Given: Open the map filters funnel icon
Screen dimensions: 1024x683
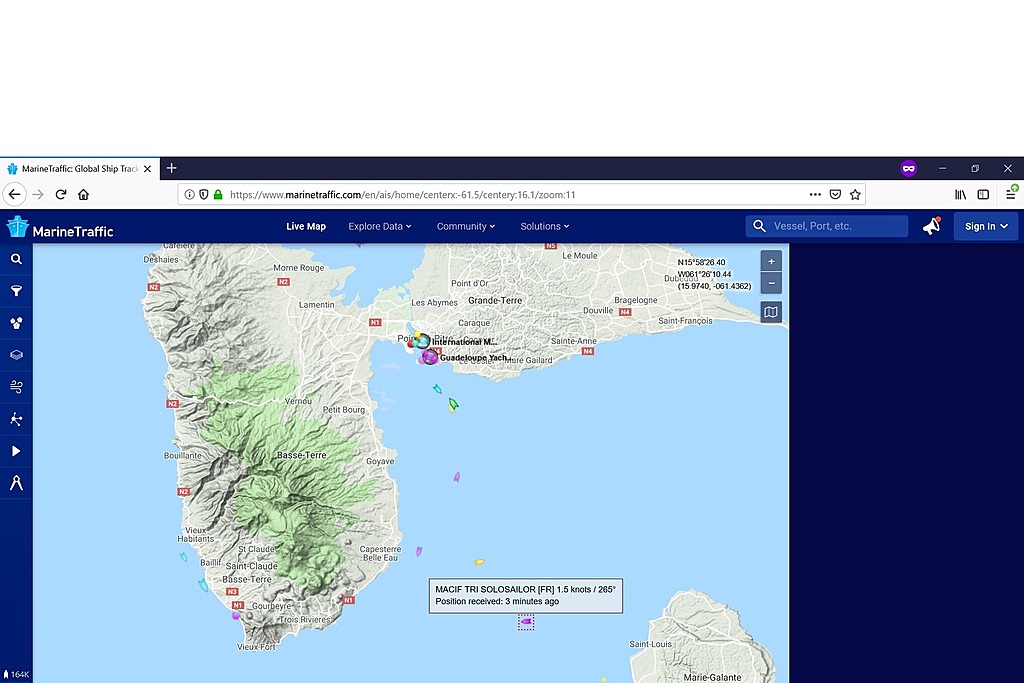Looking at the screenshot, I should click(x=16, y=291).
